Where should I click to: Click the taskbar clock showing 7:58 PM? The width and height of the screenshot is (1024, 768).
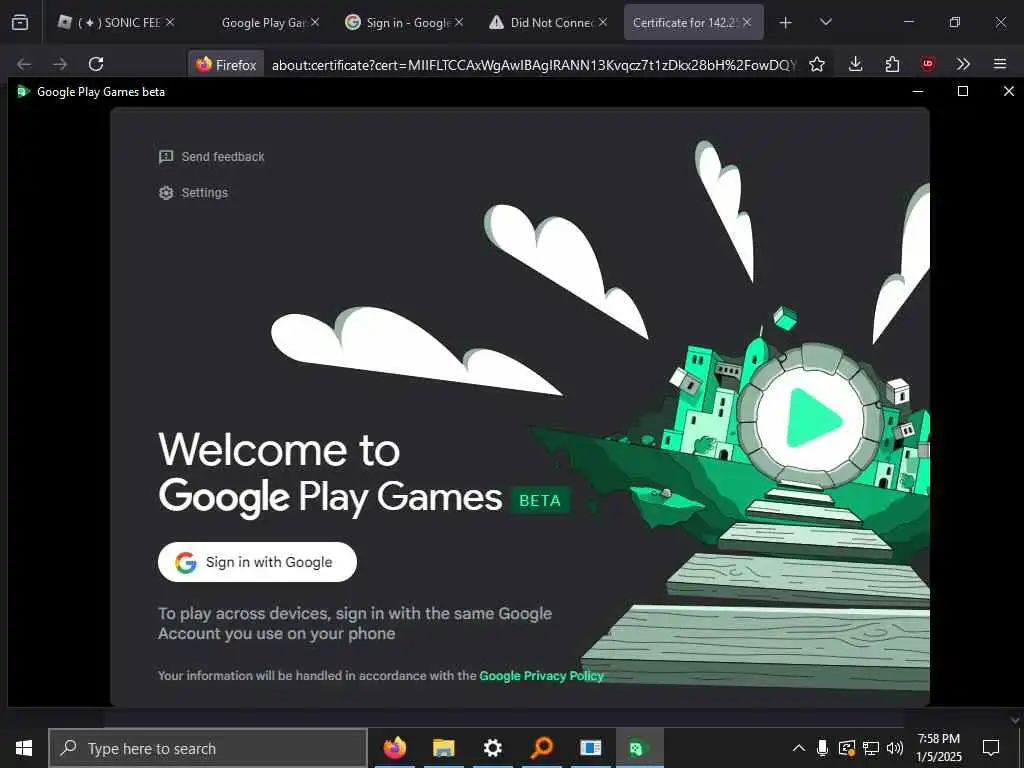tap(939, 748)
